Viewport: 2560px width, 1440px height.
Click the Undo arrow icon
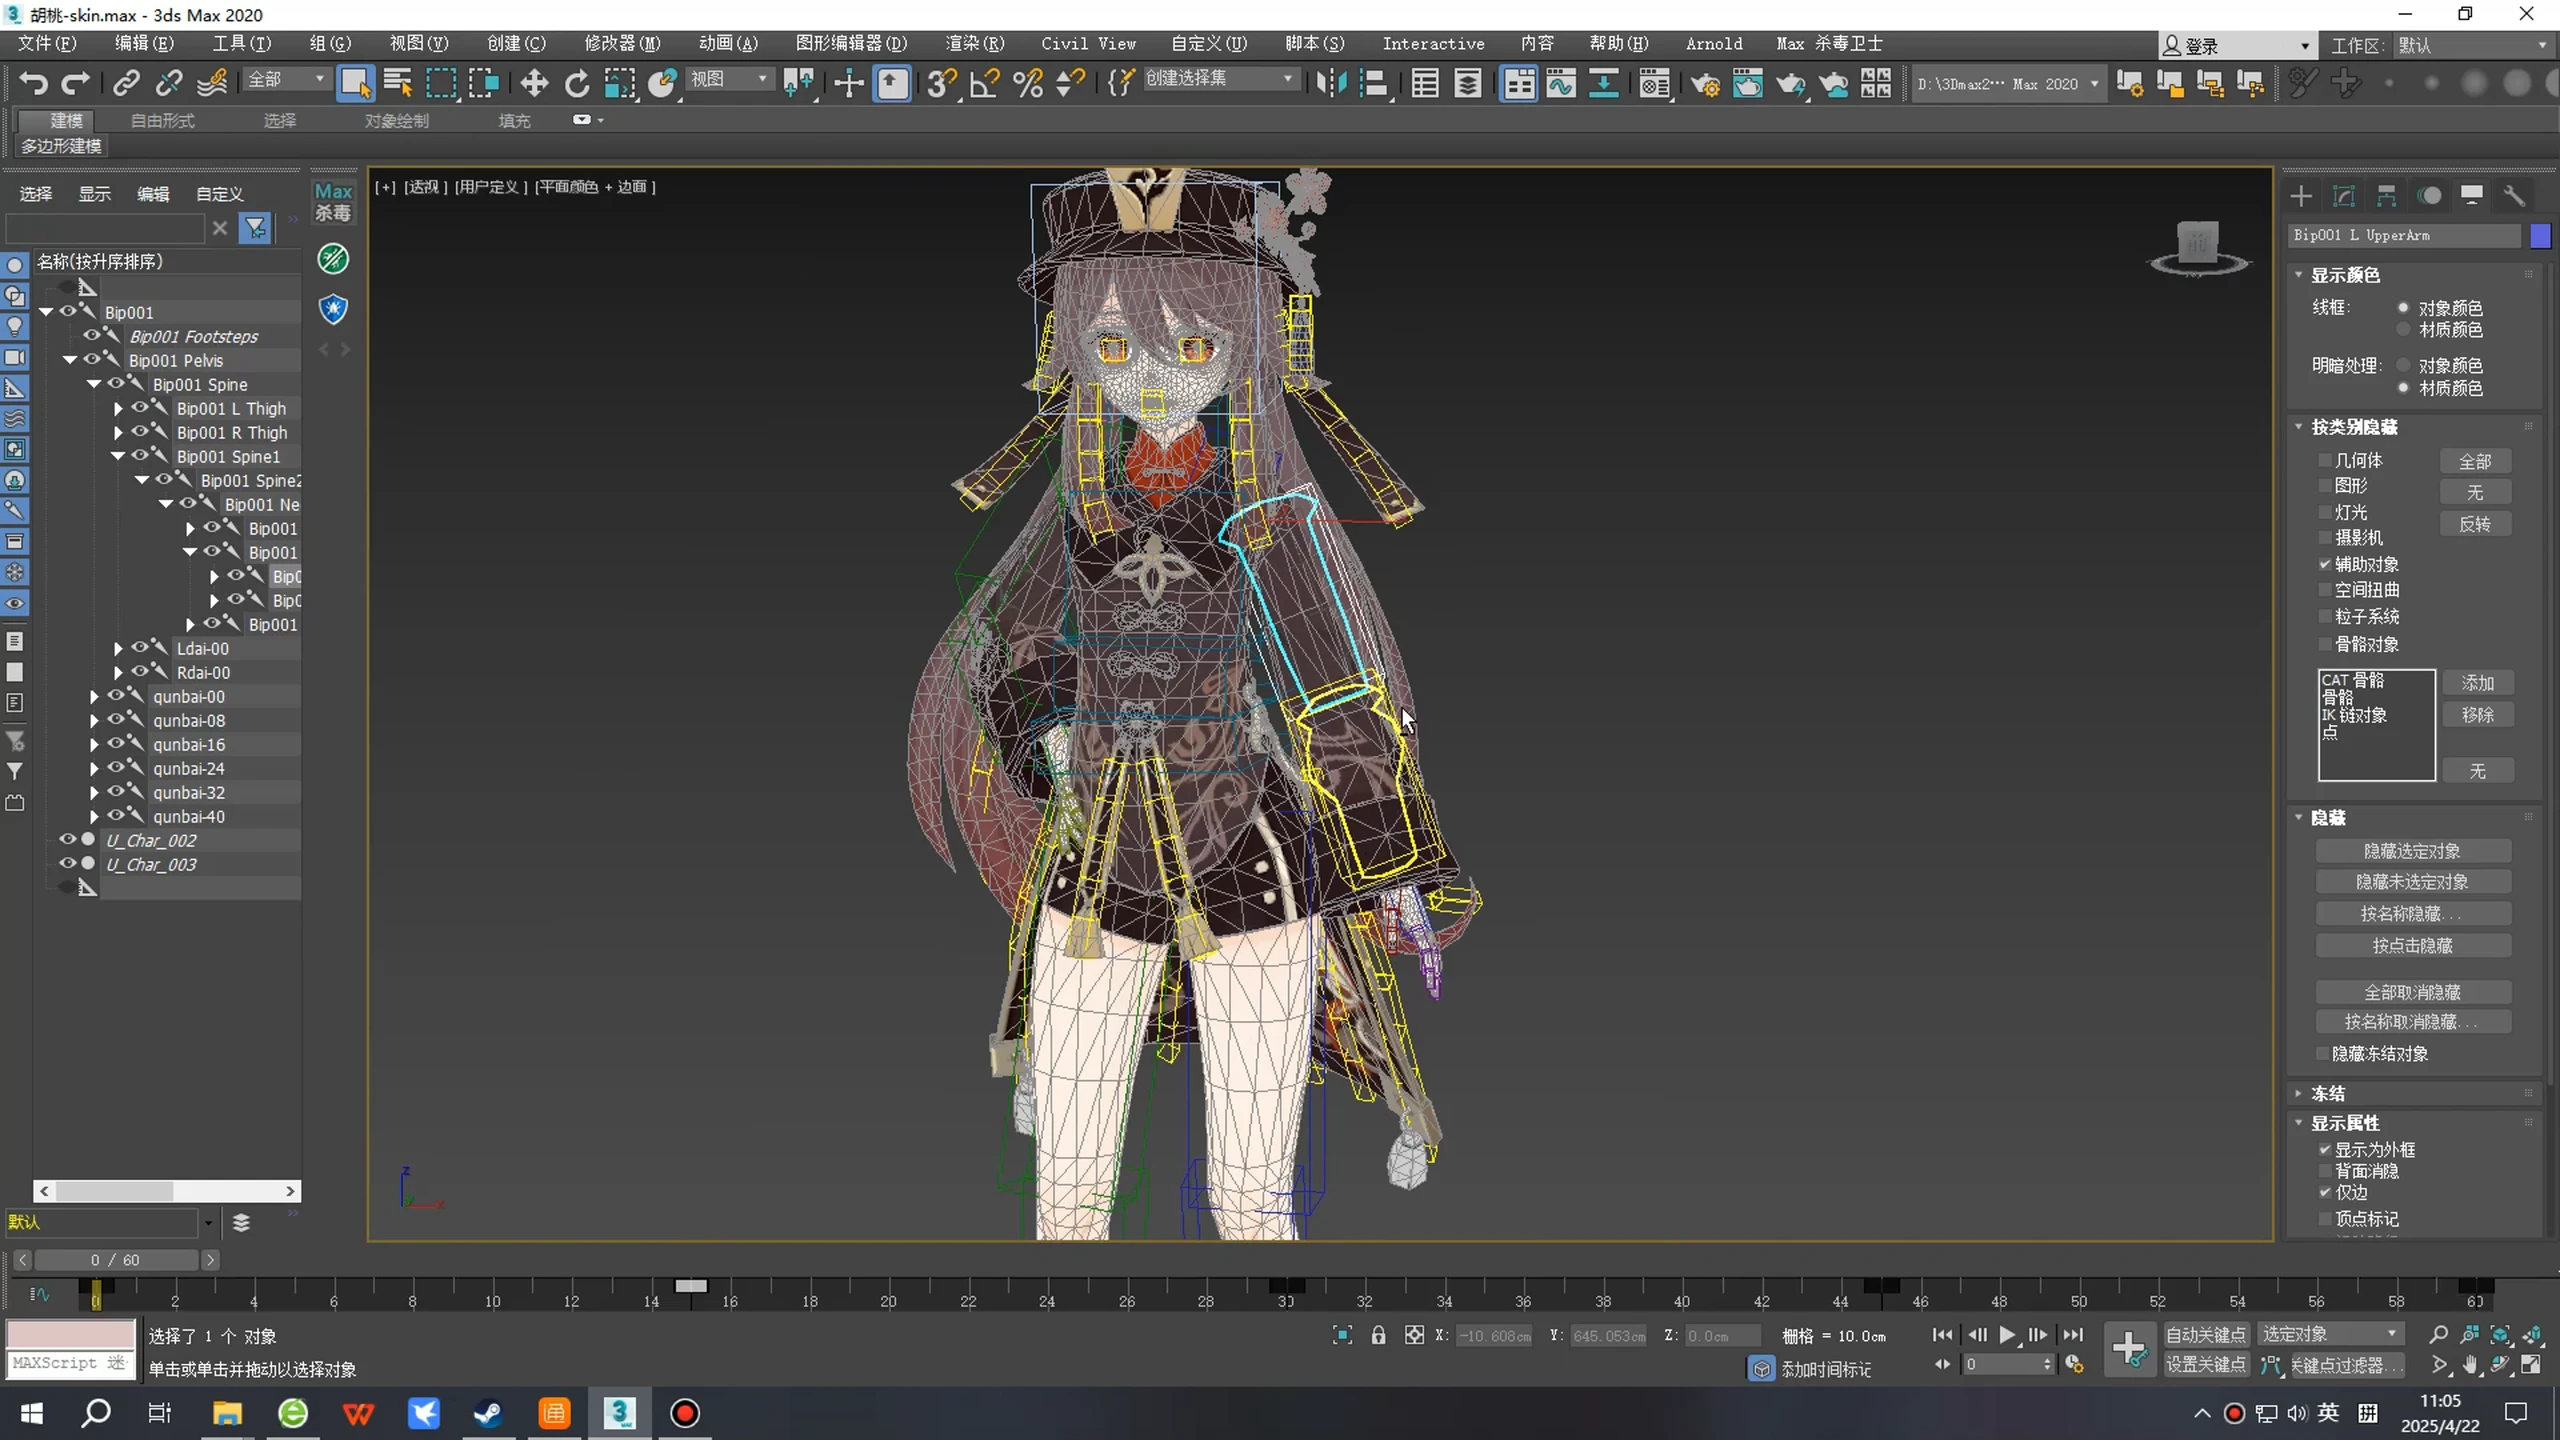(x=32, y=83)
